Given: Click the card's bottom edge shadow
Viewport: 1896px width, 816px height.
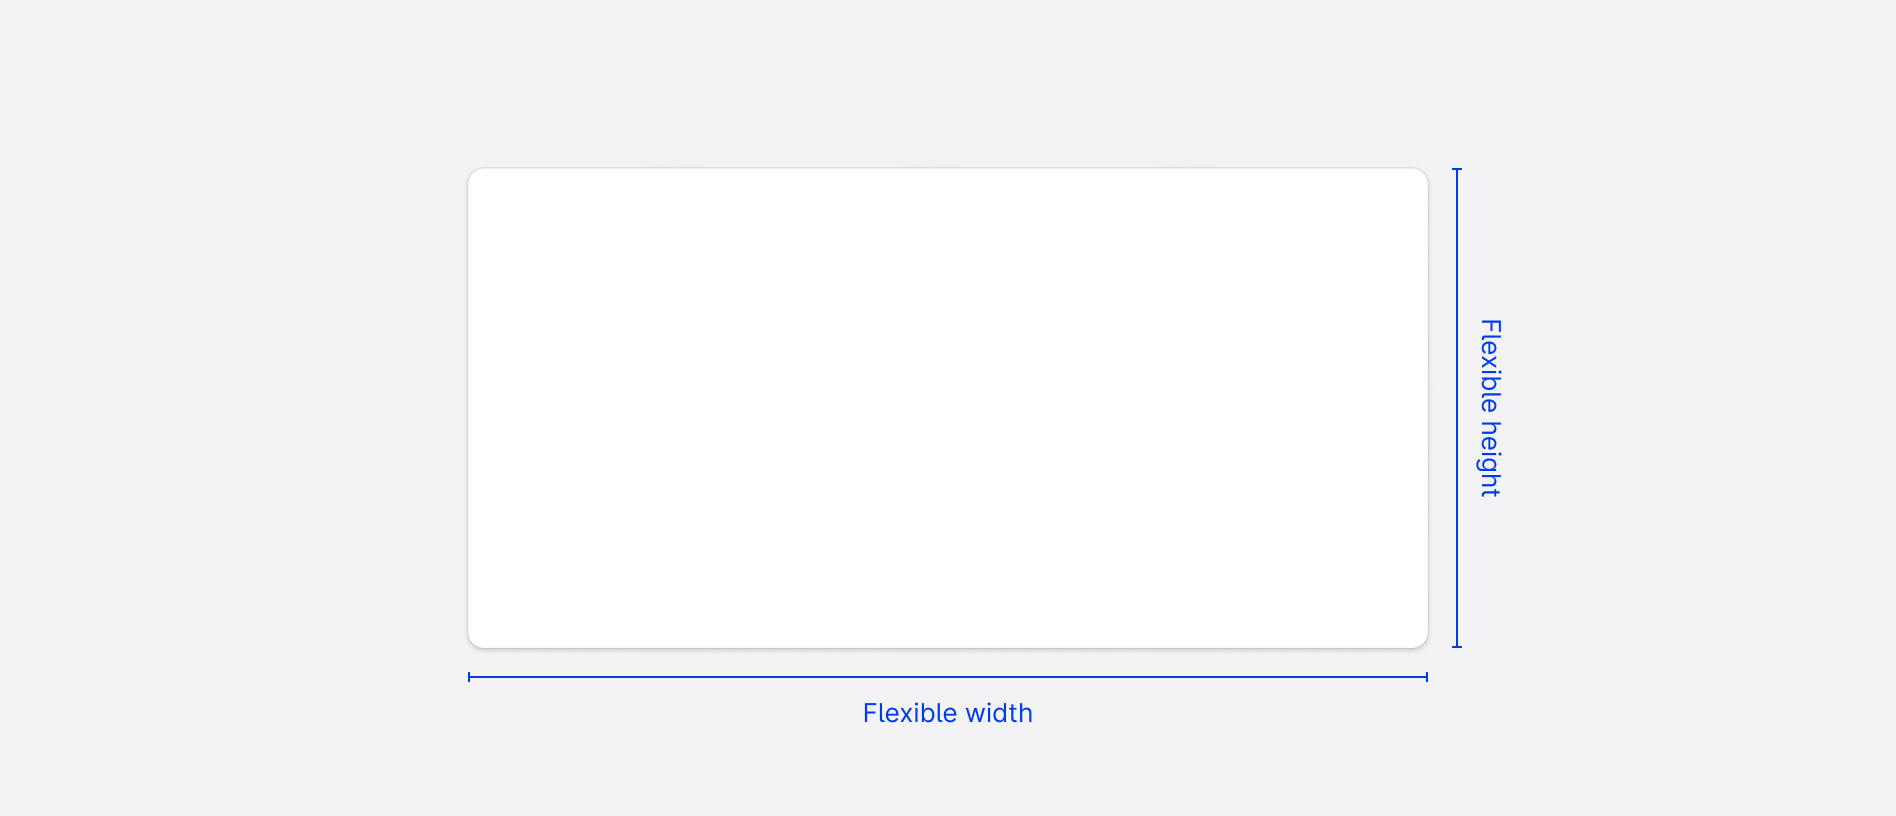Looking at the screenshot, I should click(x=947, y=650).
